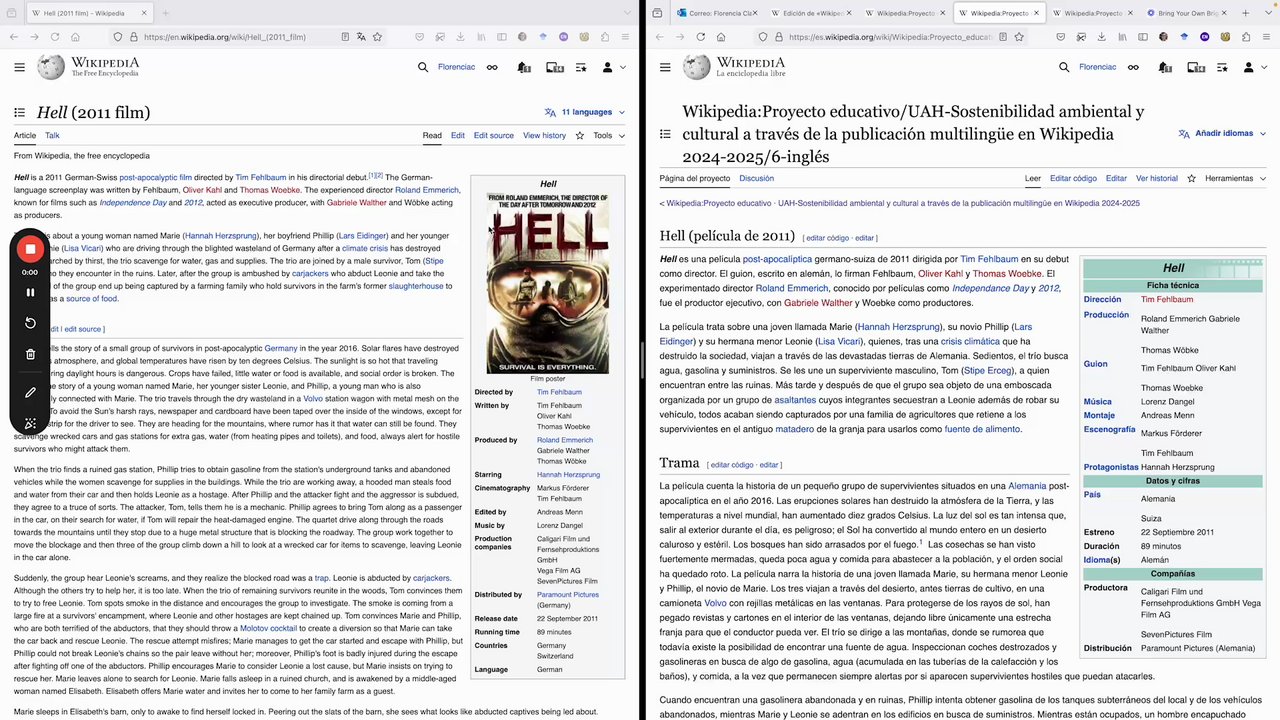The image size is (1280, 720).
Task: Open the Hell film poster image
Action: point(548,283)
